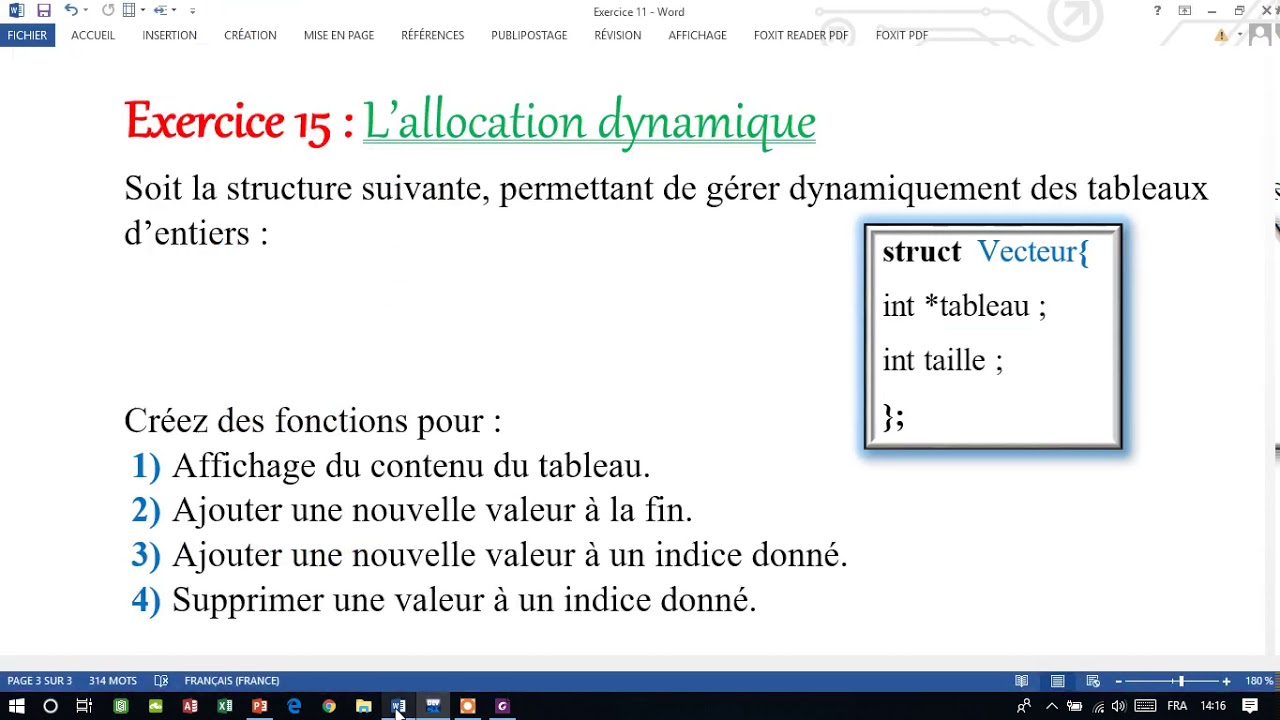Switch to the INSERTION ribbon tab
The image size is (1280, 720).
169,35
